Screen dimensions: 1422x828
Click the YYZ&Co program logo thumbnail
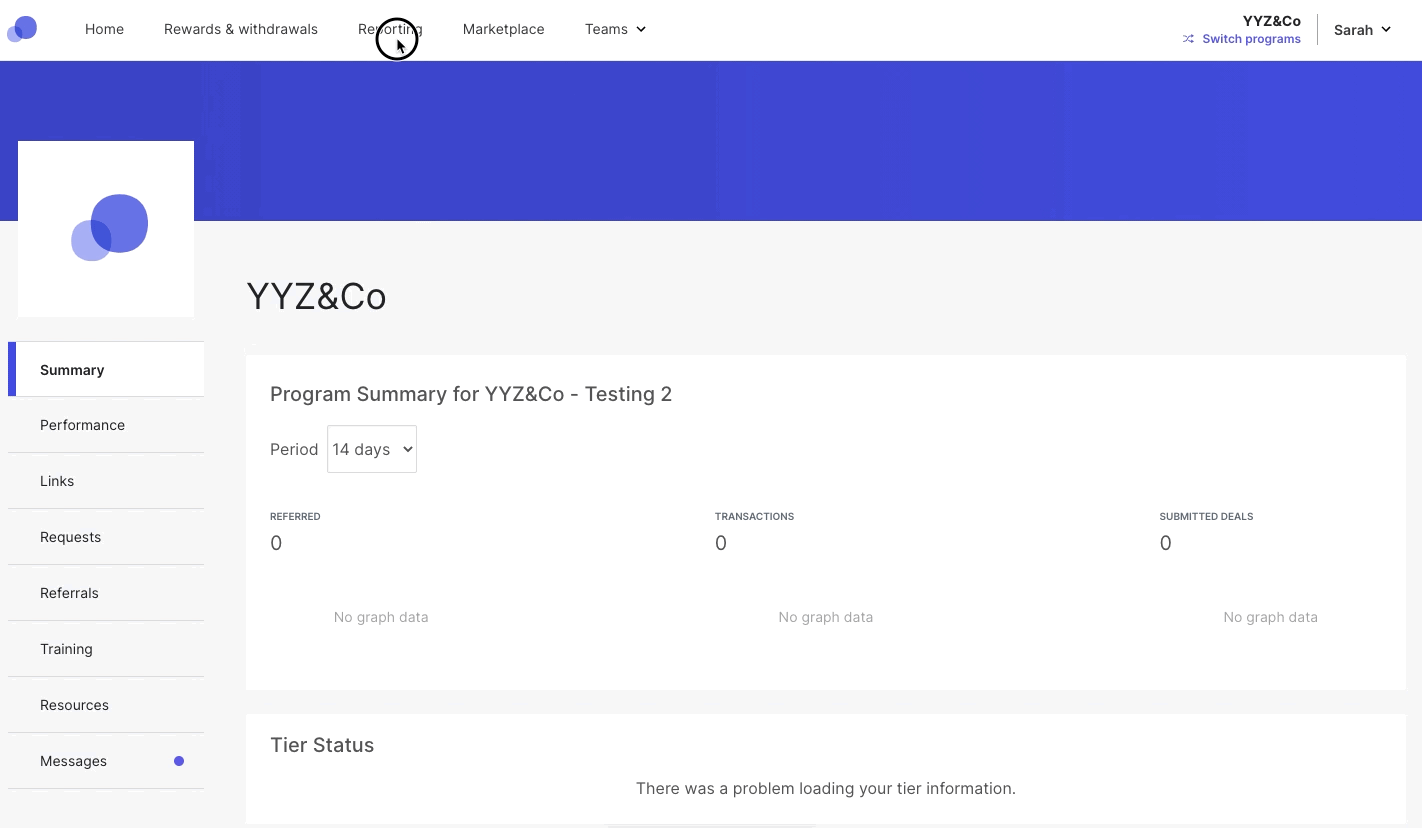[x=106, y=229]
